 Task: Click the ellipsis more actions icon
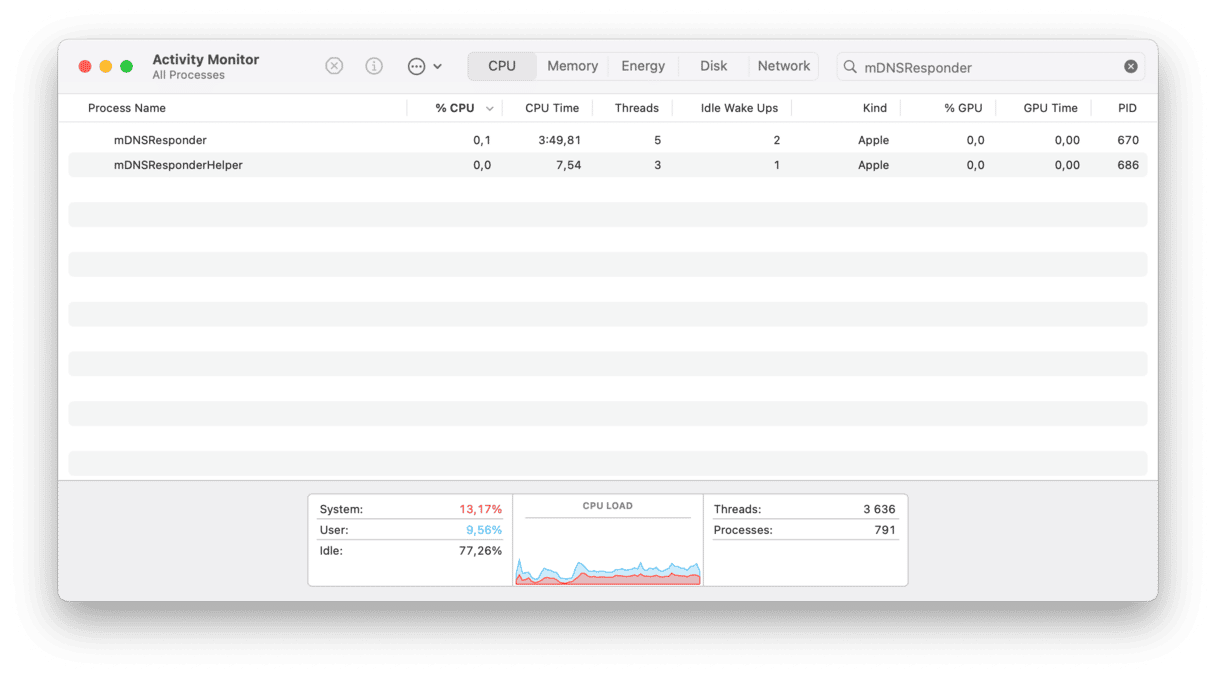coord(417,66)
